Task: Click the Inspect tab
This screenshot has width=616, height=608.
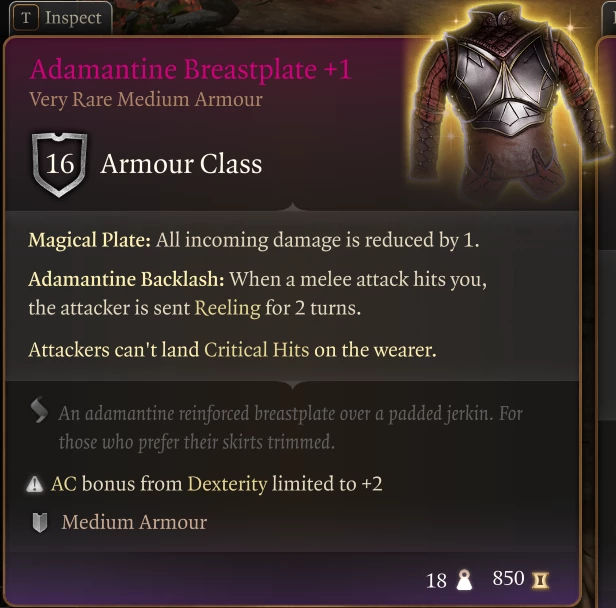Action: click(x=60, y=18)
